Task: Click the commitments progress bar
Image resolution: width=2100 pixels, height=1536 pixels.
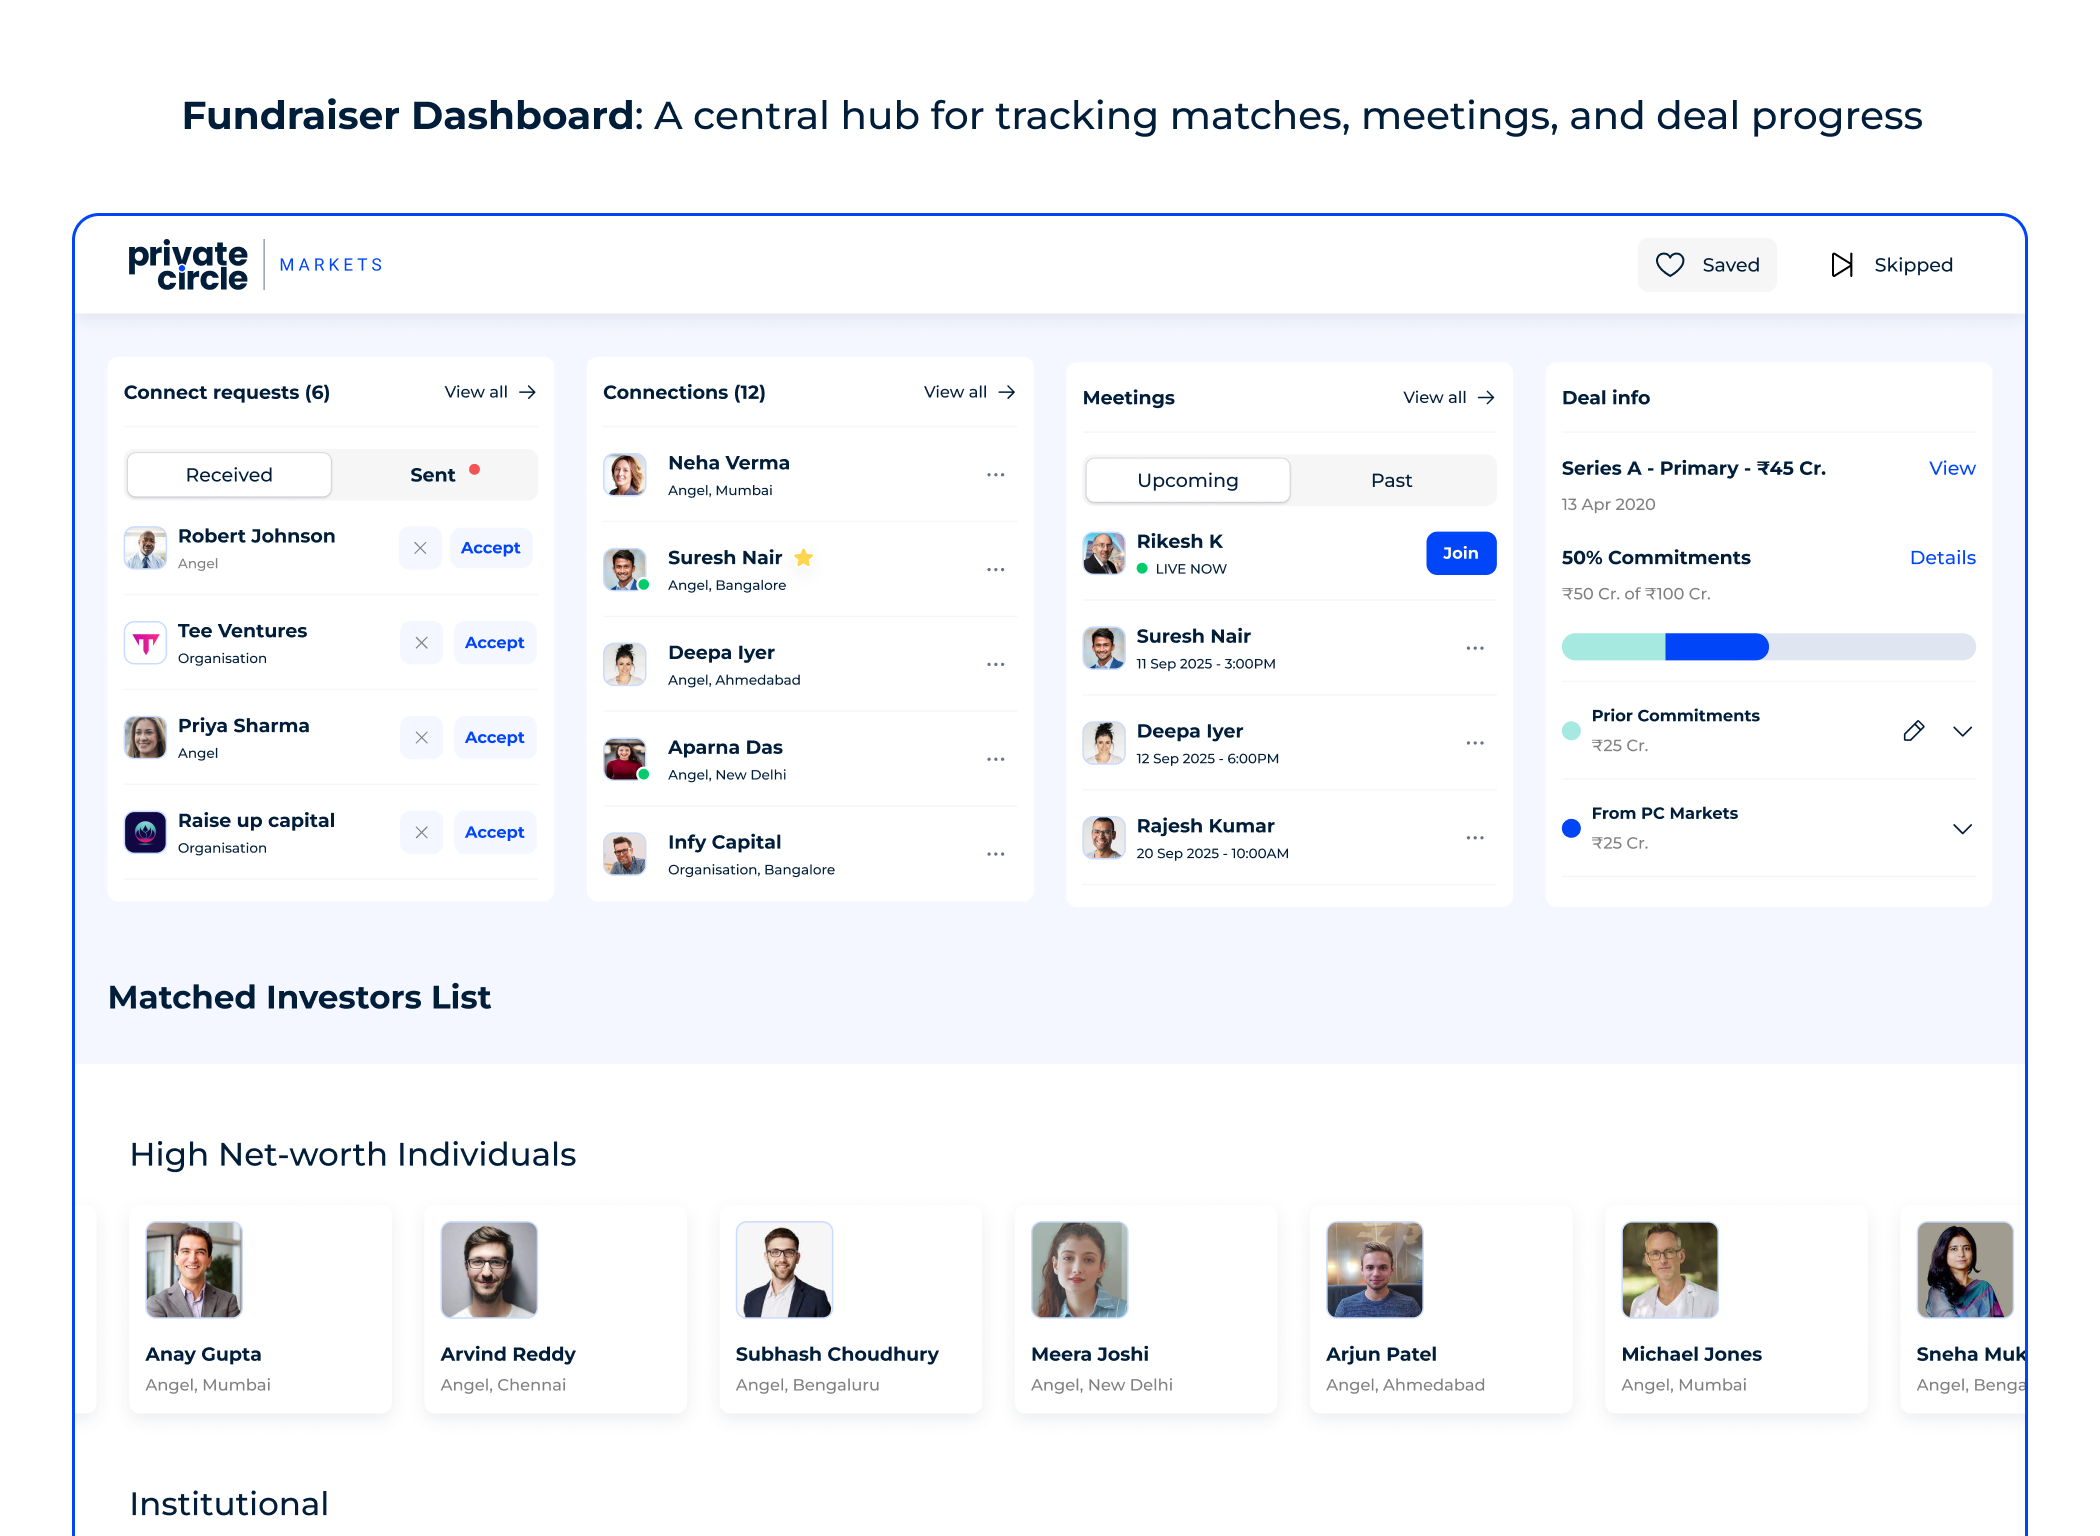Action: (1768, 647)
